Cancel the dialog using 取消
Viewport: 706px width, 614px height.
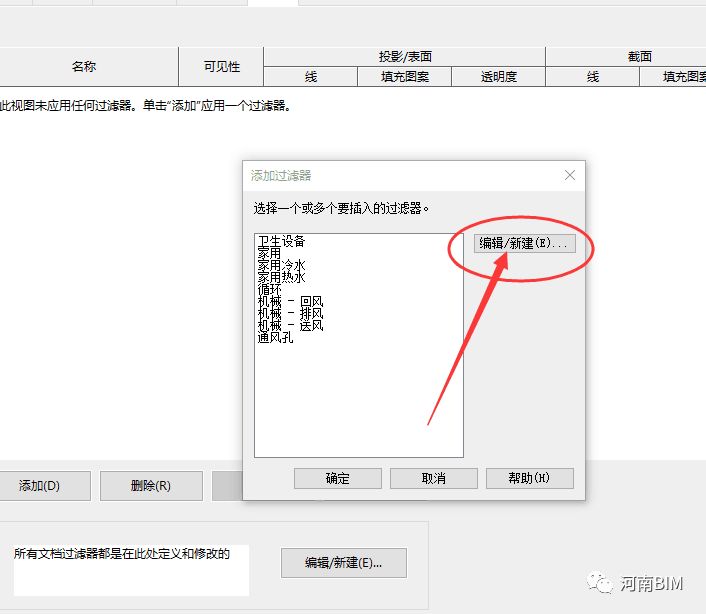[x=434, y=478]
